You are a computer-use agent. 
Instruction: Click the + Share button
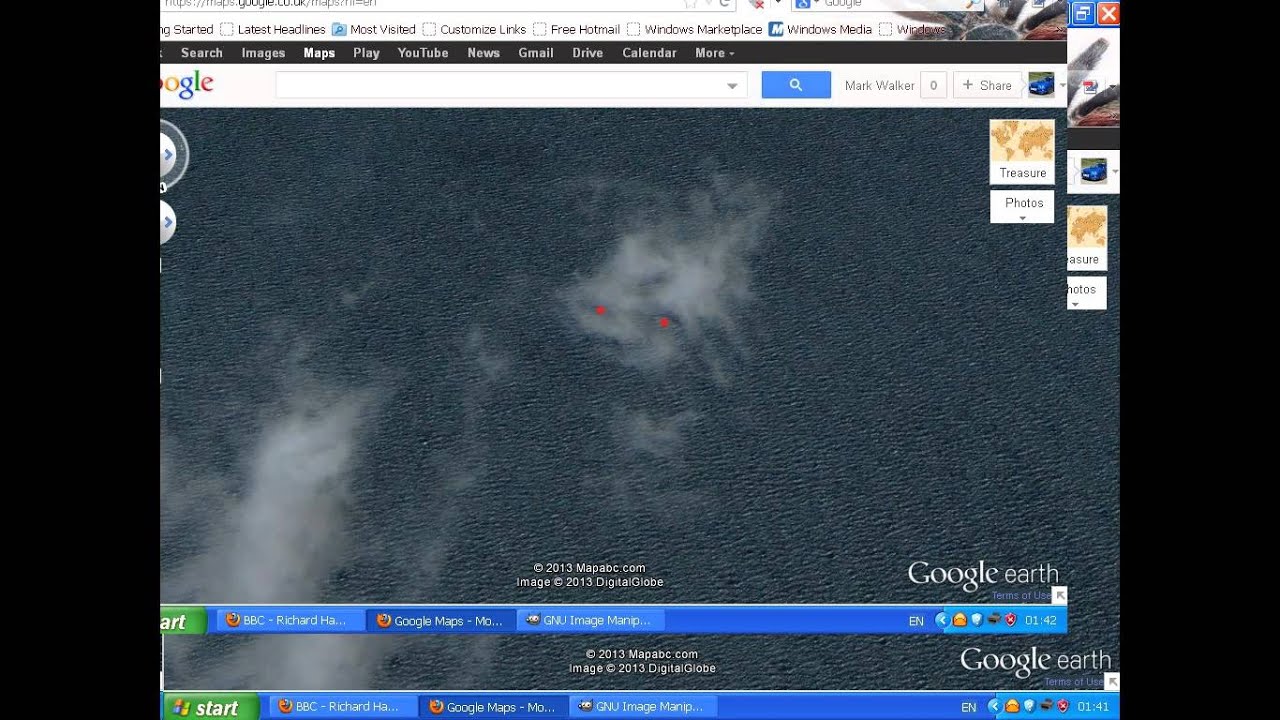[987, 85]
